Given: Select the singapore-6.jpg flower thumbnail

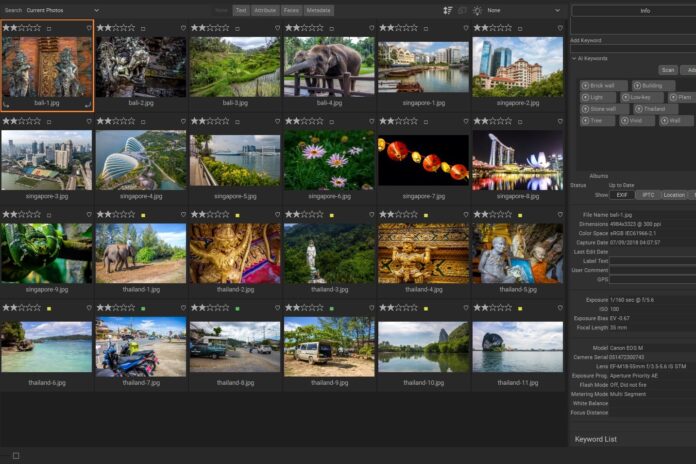Looking at the screenshot, I should (329, 160).
